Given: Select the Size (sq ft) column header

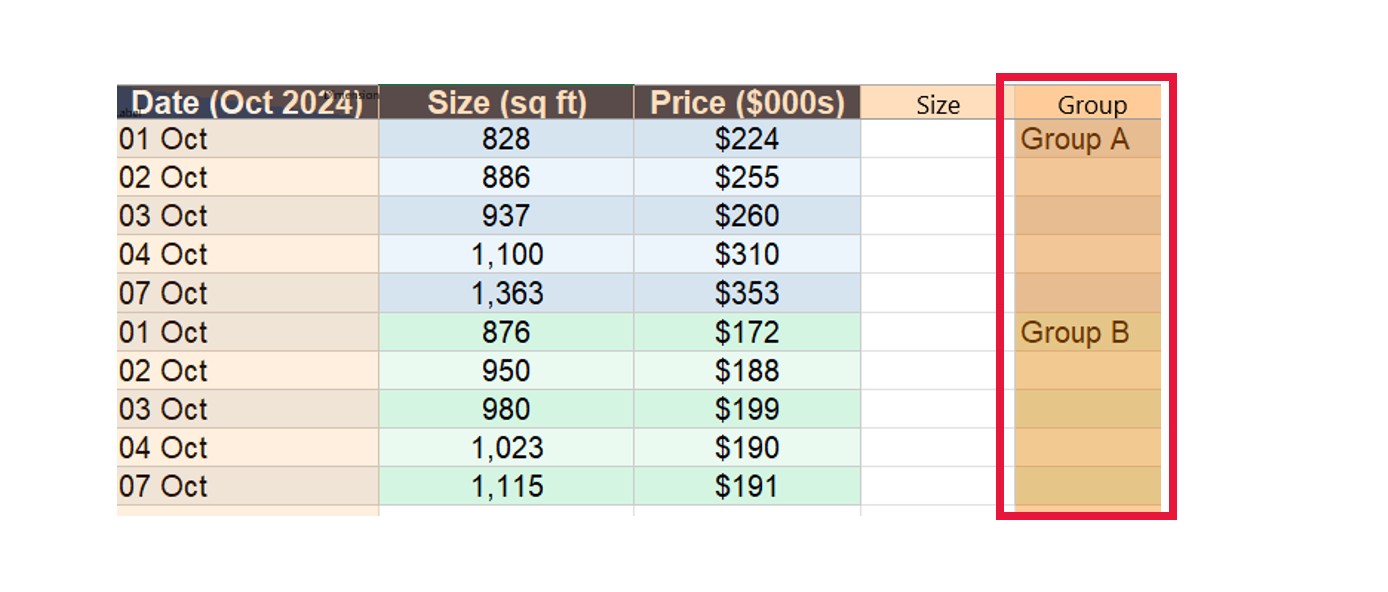Looking at the screenshot, I should [x=506, y=103].
